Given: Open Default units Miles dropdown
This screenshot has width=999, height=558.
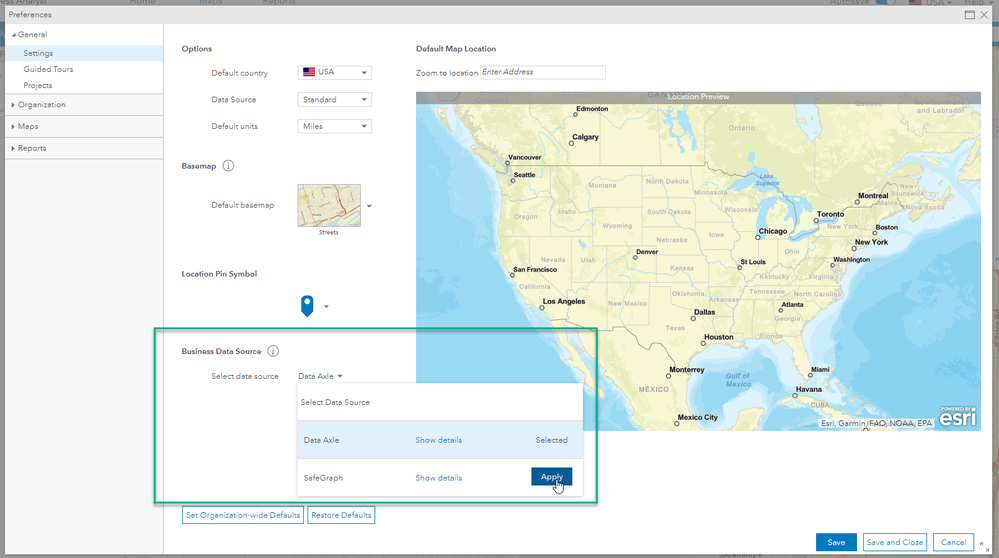Looking at the screenshot, I should click(334, 126).
